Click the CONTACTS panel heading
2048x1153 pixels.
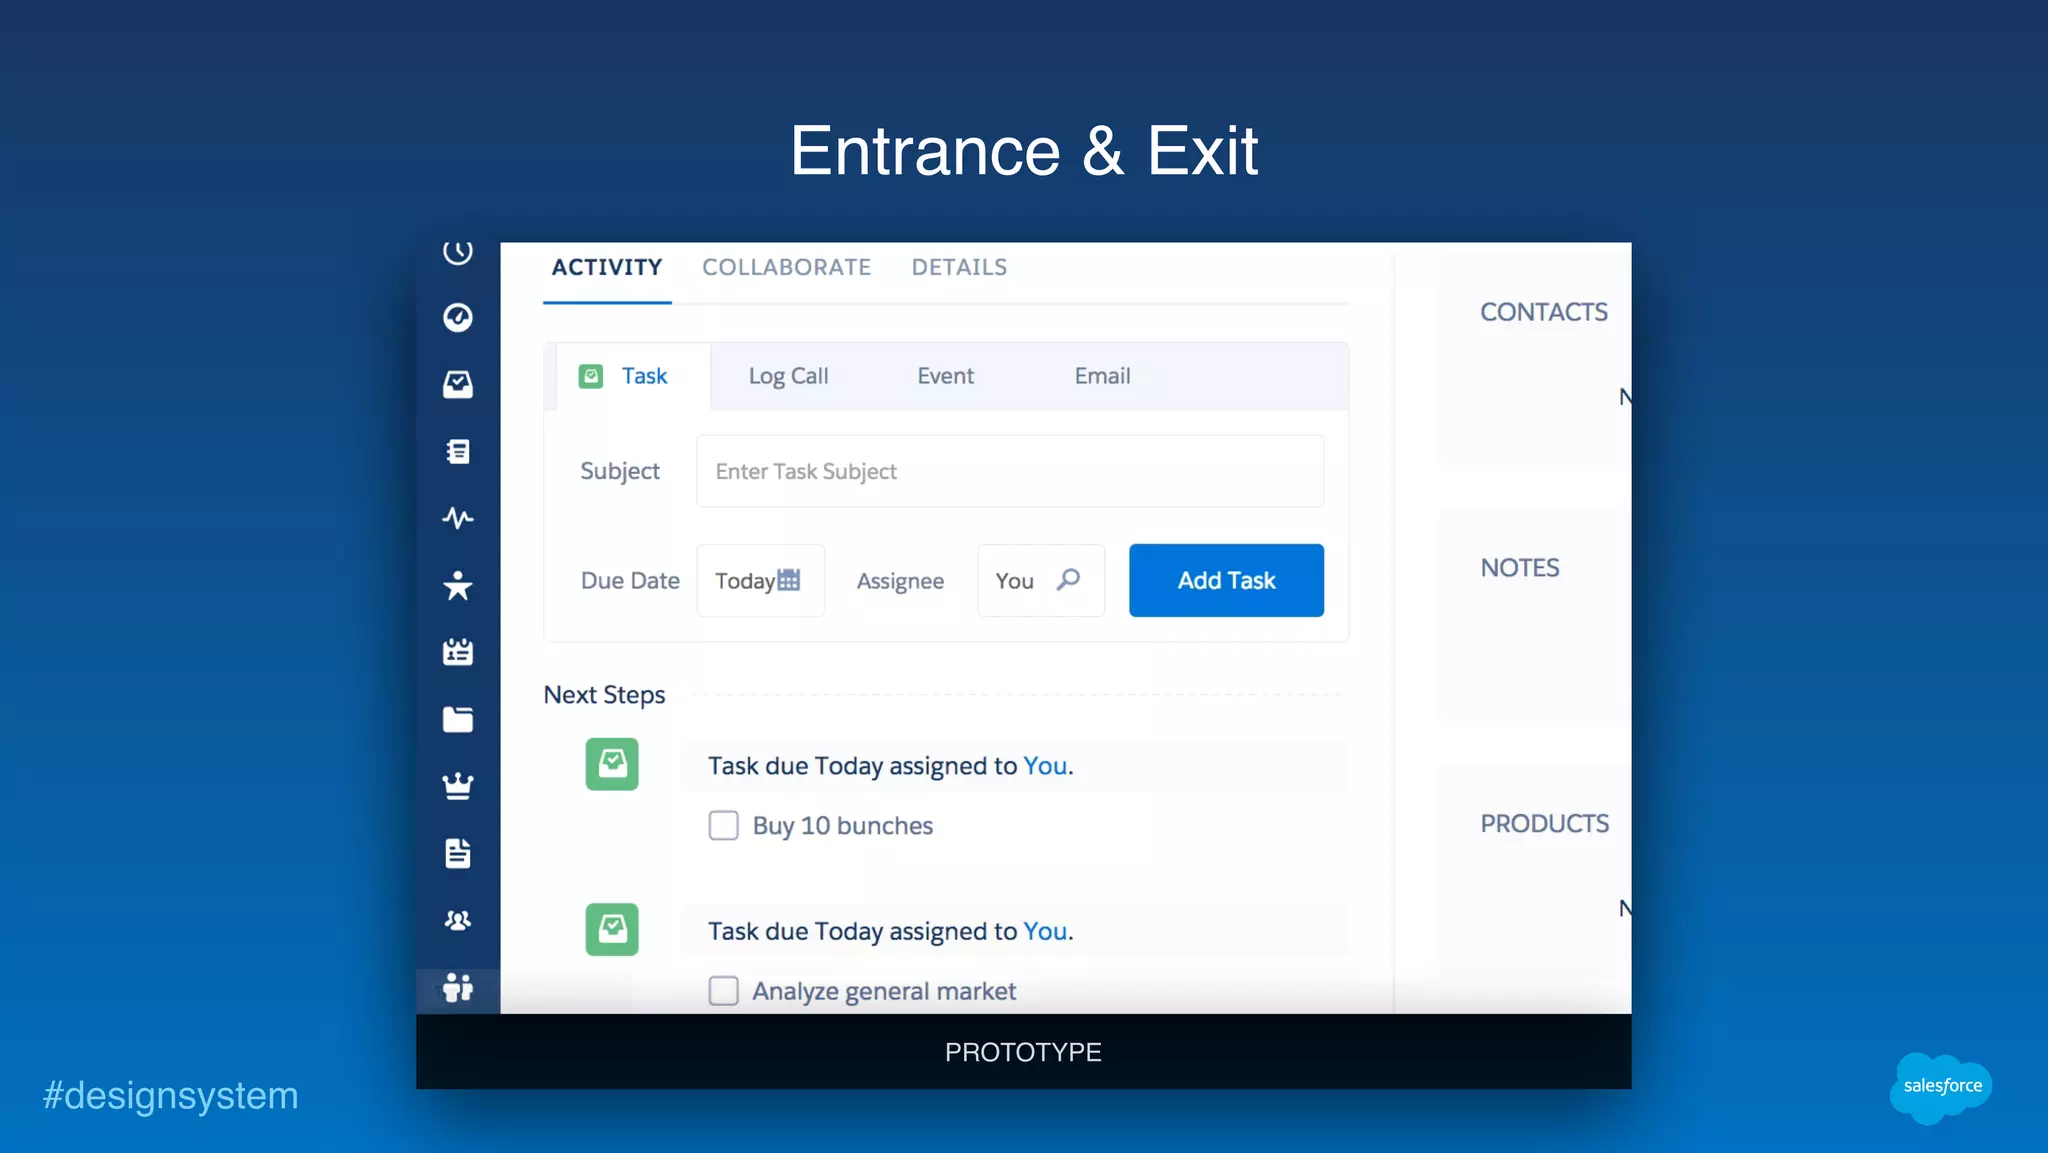[1544, 312]
